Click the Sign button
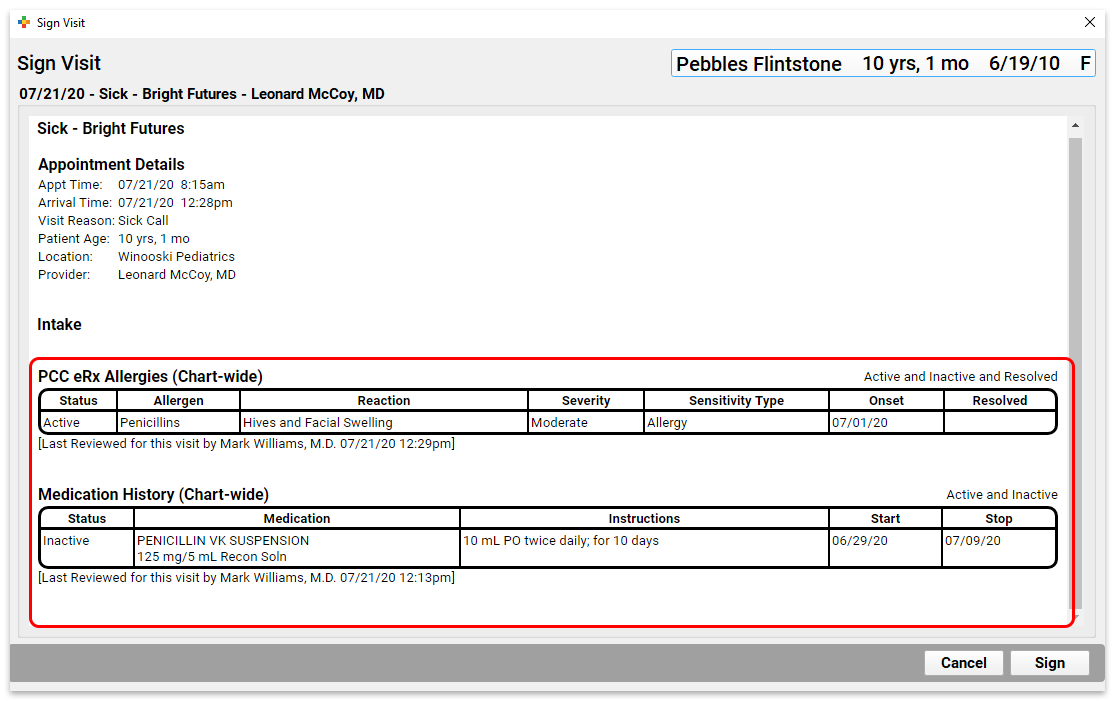The width and height of the screenshot is (1115, 701). tap(1050, 663)
